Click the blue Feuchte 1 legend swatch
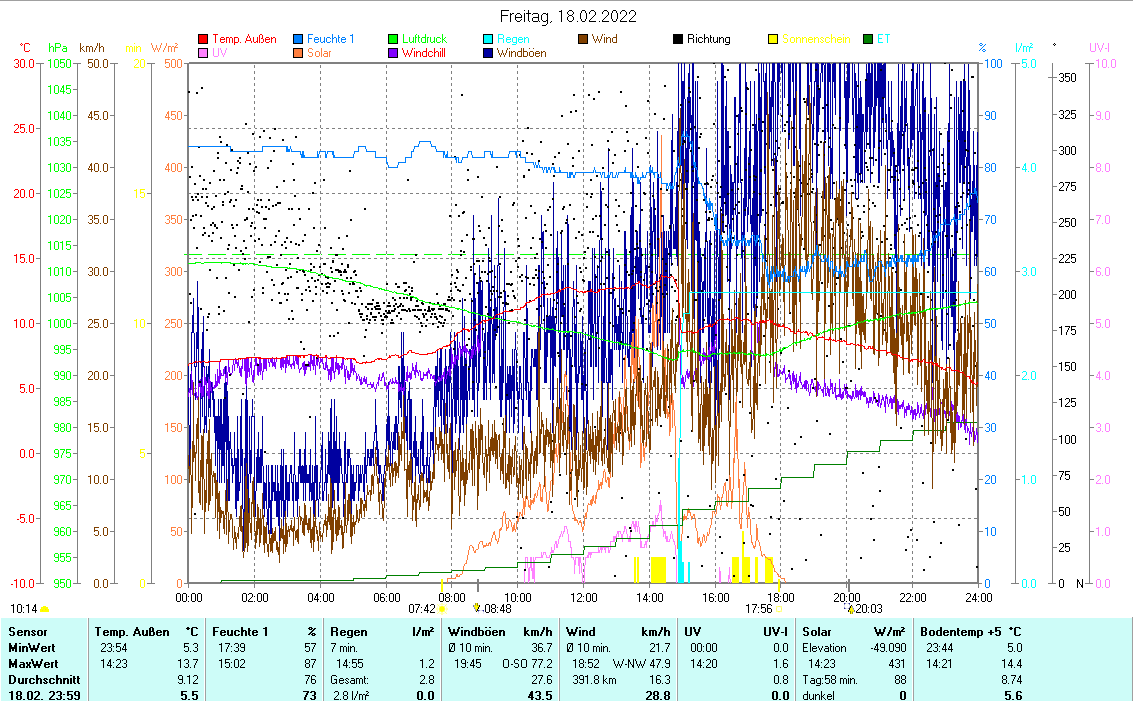 298,40
